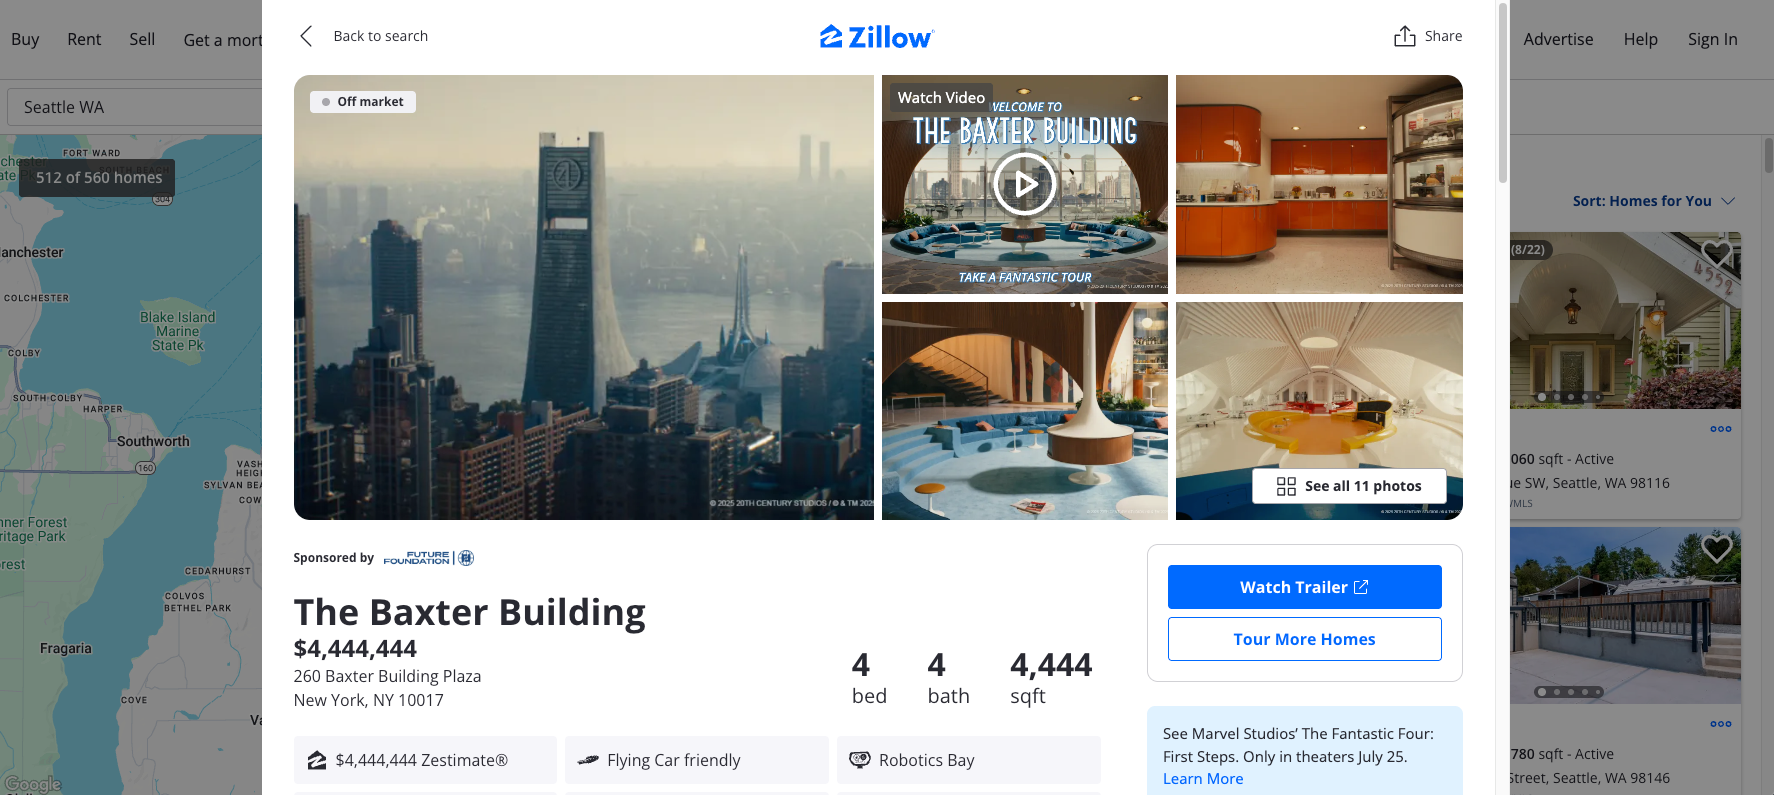Open three-dot menu on second listing card
The height and width of the screenshot is (795, 1774).
click(x=1720, y=724)
